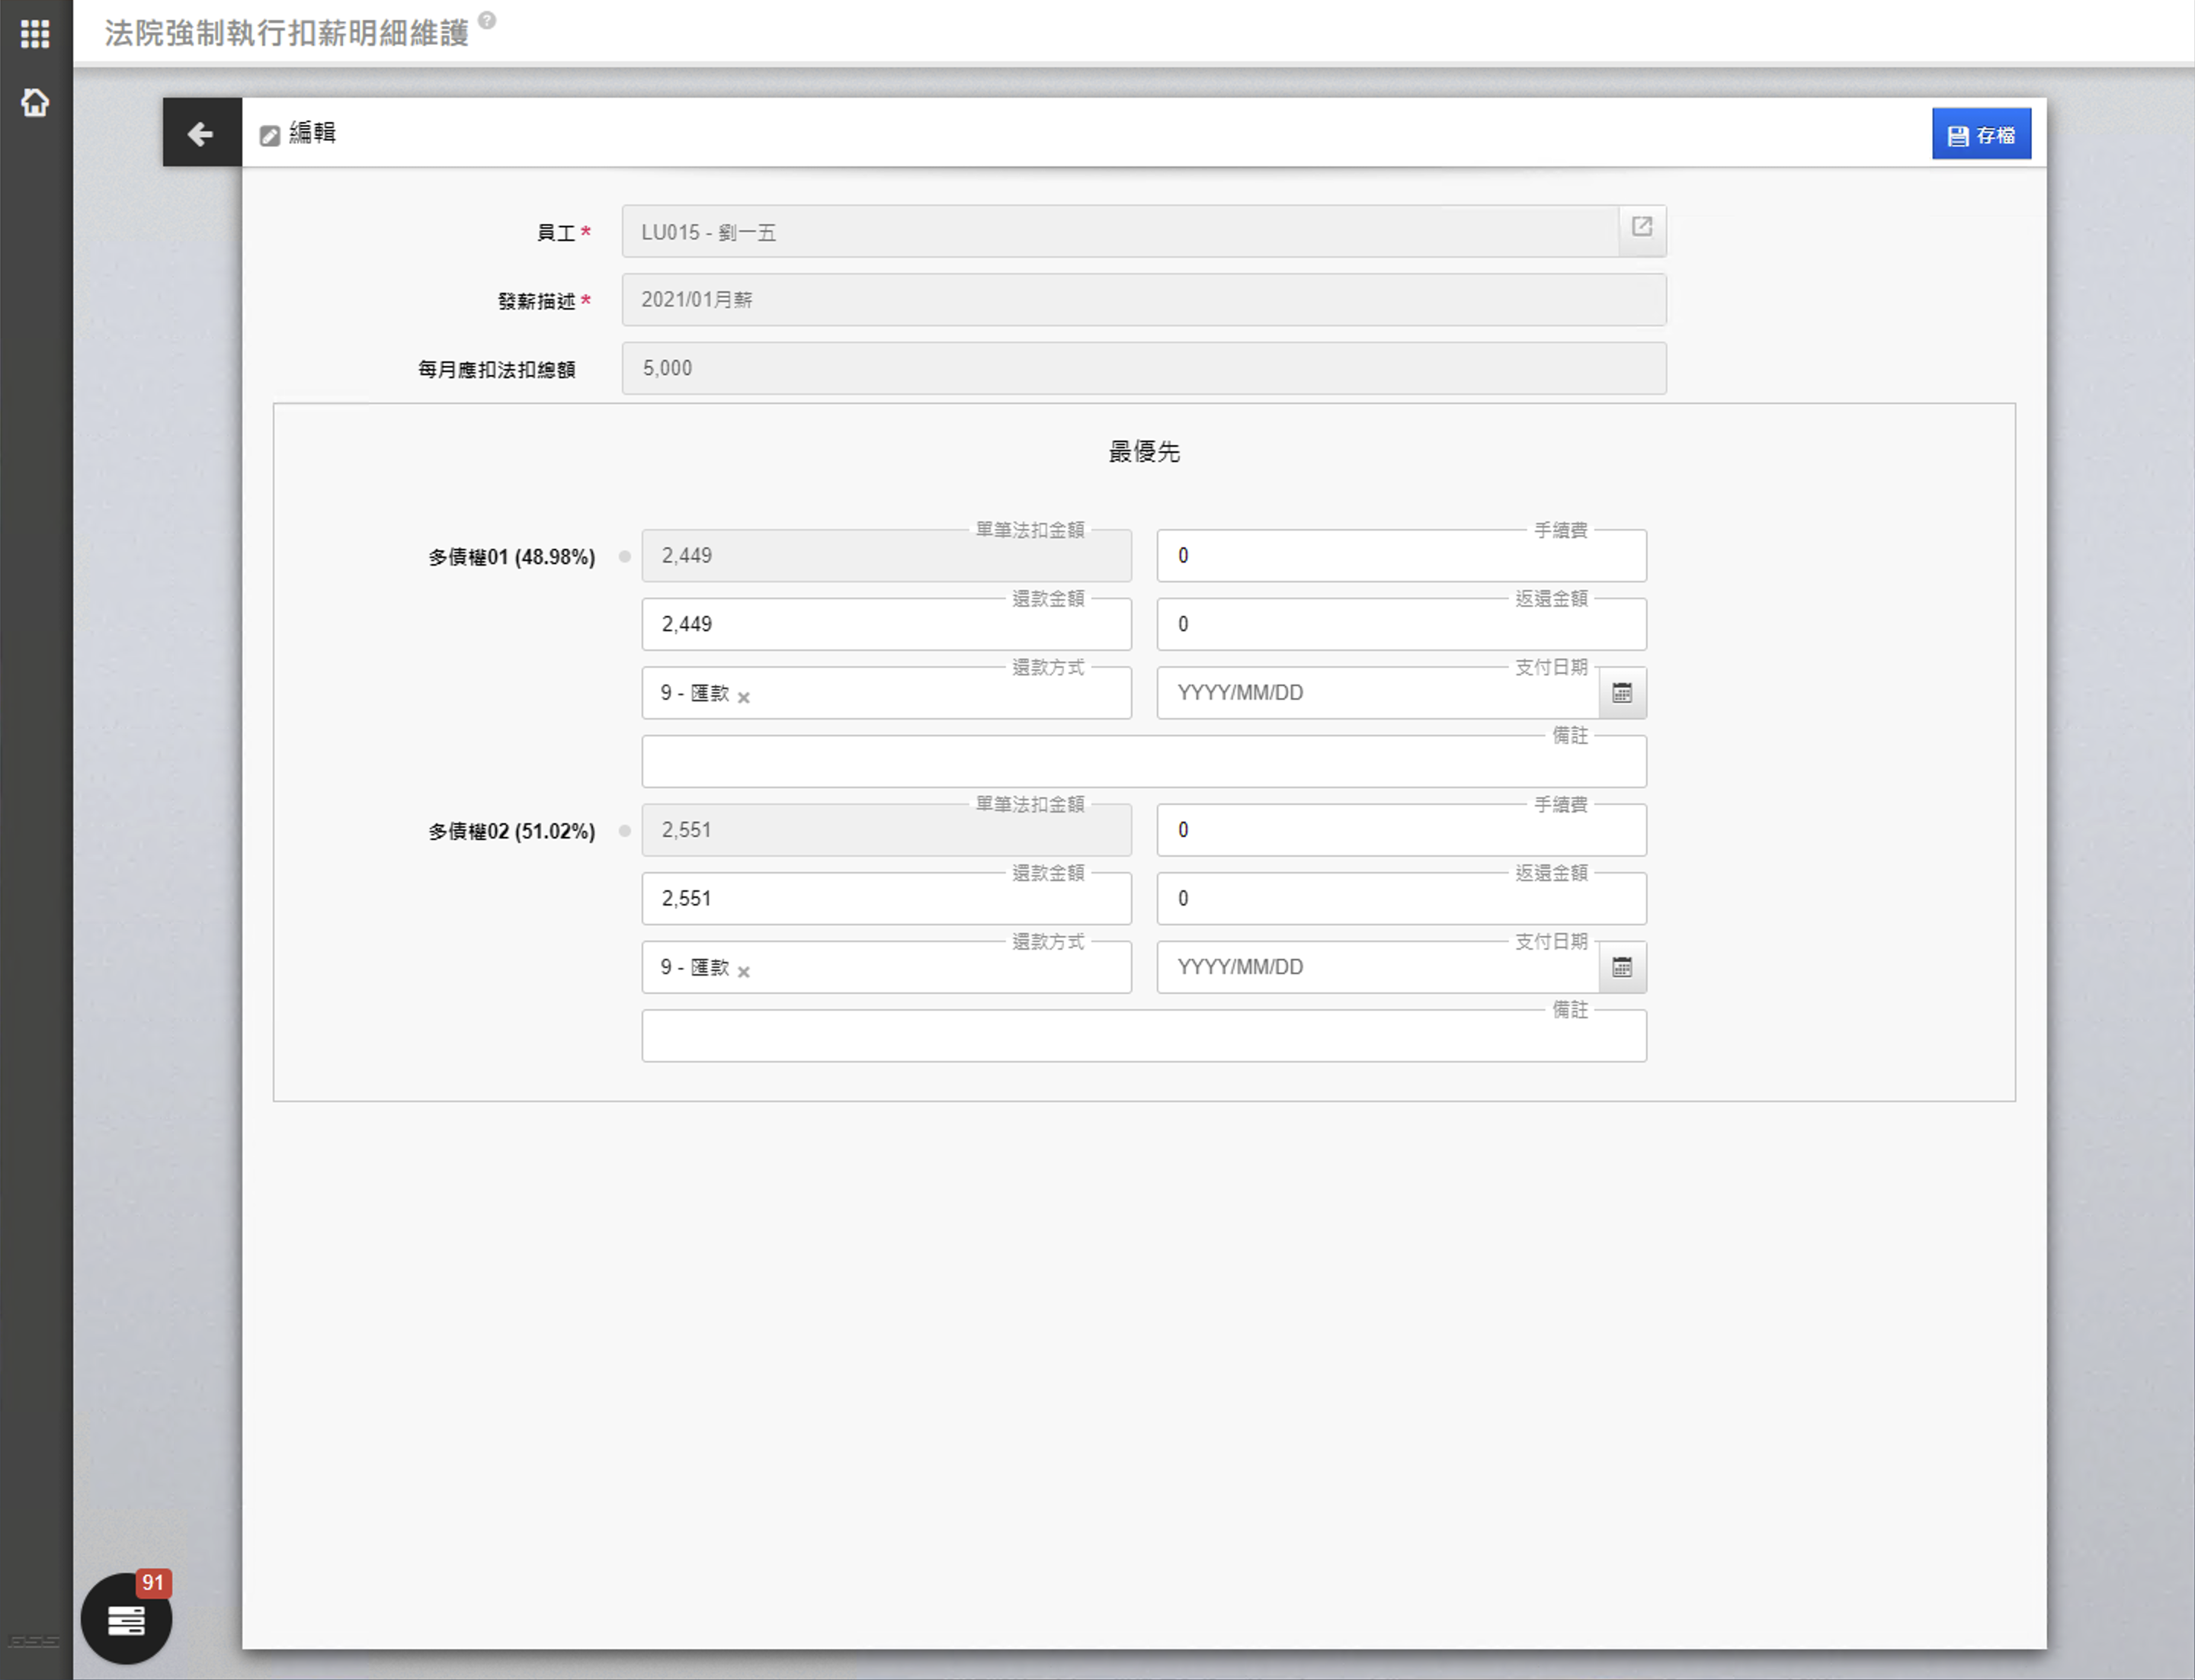Clear 匯款 selection for 多債權02
2195x1680 pixels.
(x=743, y=972)
